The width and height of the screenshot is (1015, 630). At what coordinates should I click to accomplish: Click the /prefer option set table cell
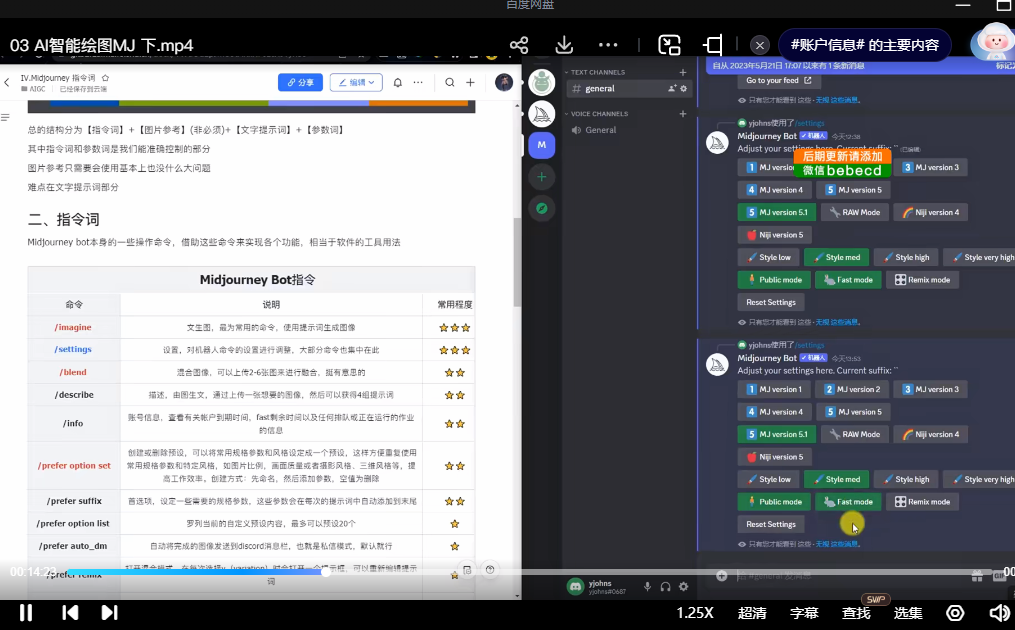[x=74, y=466]
